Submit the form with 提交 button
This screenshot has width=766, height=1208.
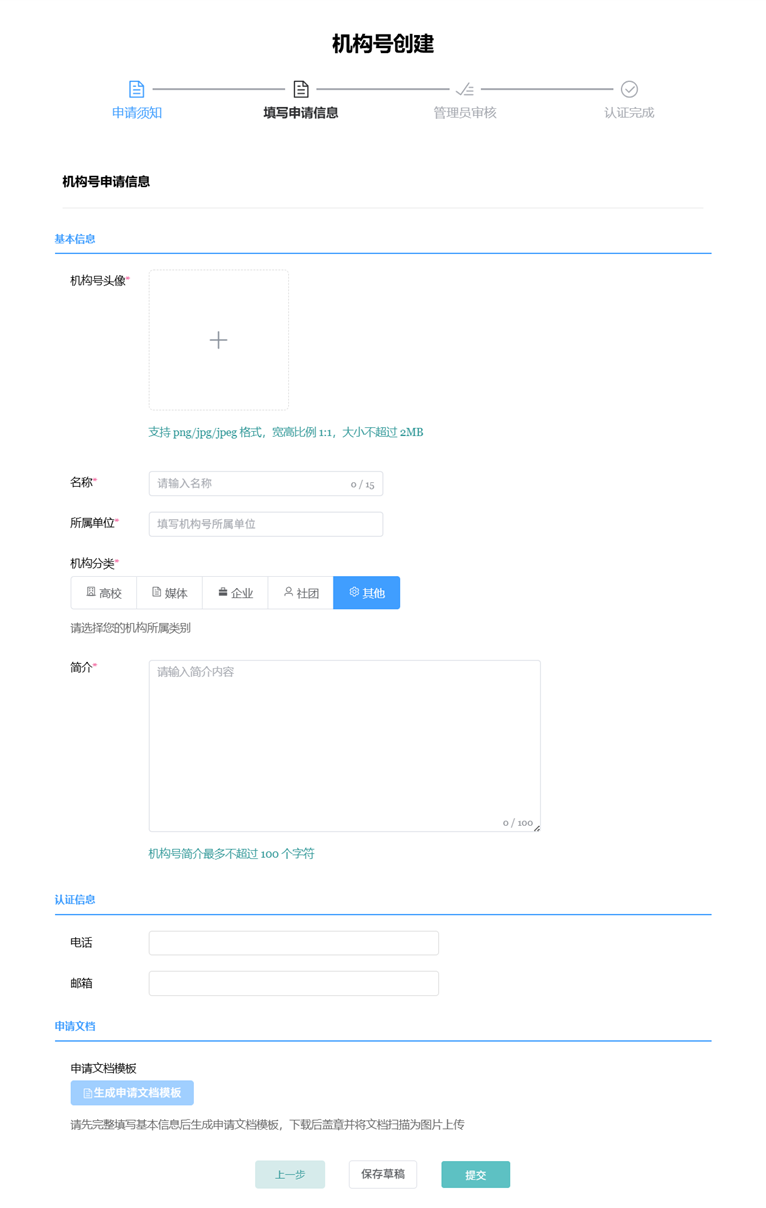[x=476, y=1175]
